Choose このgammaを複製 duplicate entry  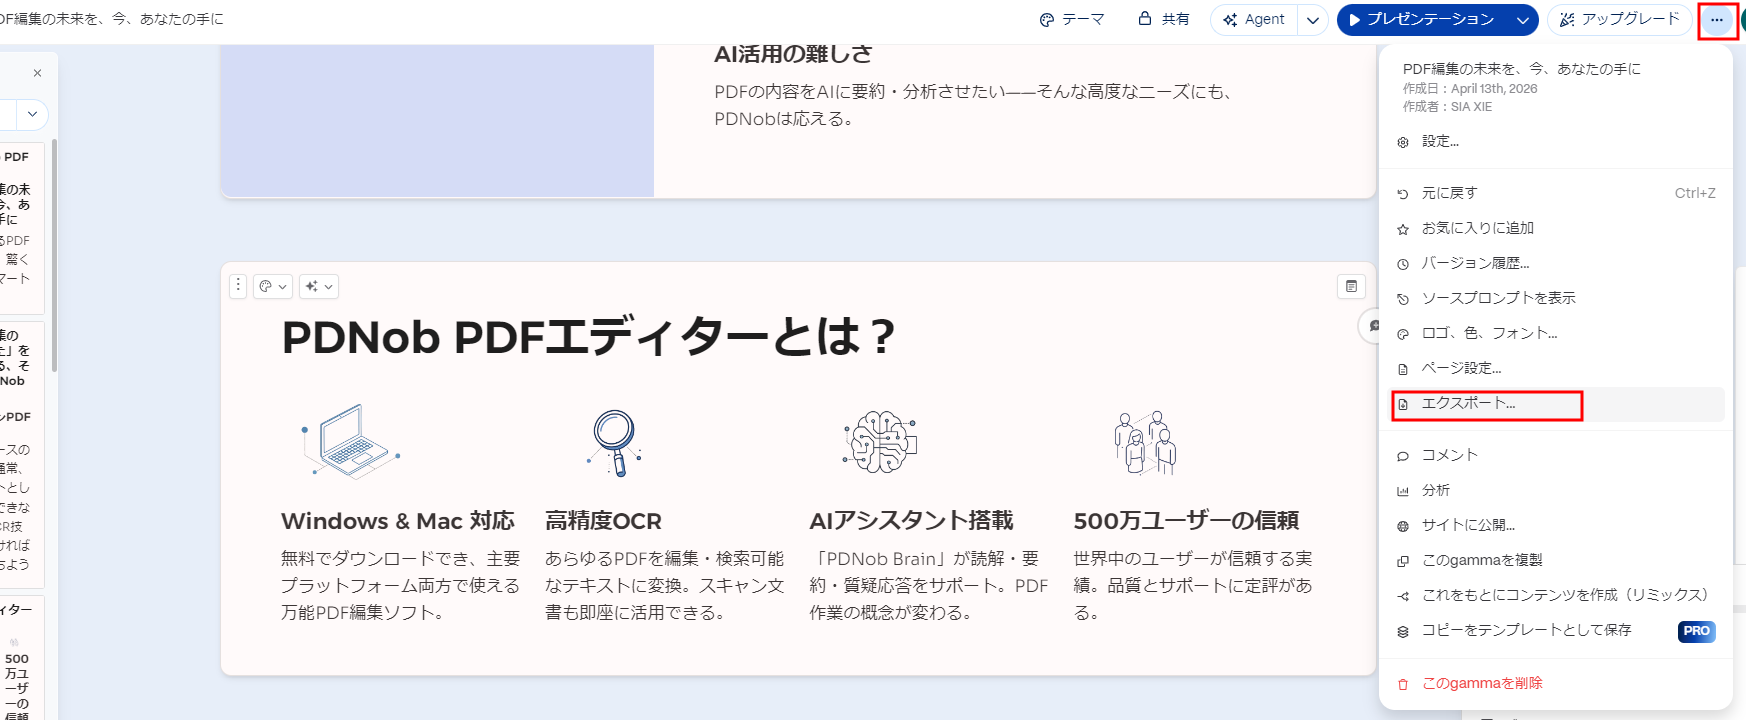pos(1556,560)
